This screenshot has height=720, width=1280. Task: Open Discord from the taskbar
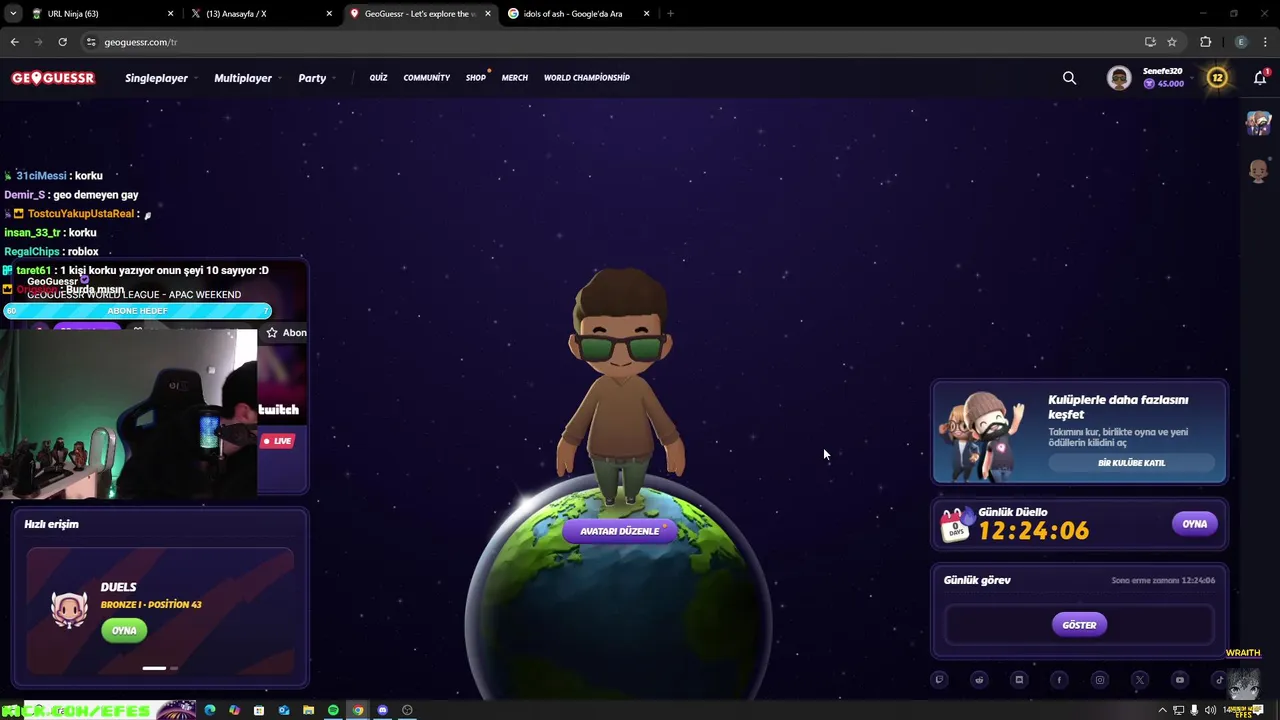(x=382, y=710)
